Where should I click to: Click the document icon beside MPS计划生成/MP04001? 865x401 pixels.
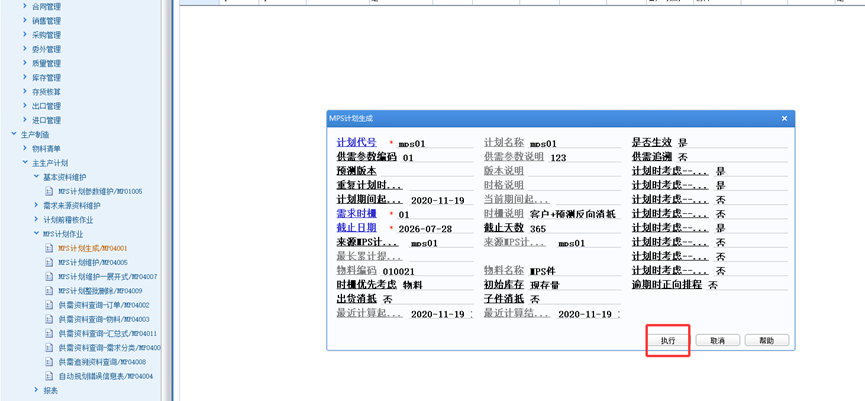point(49,248)
